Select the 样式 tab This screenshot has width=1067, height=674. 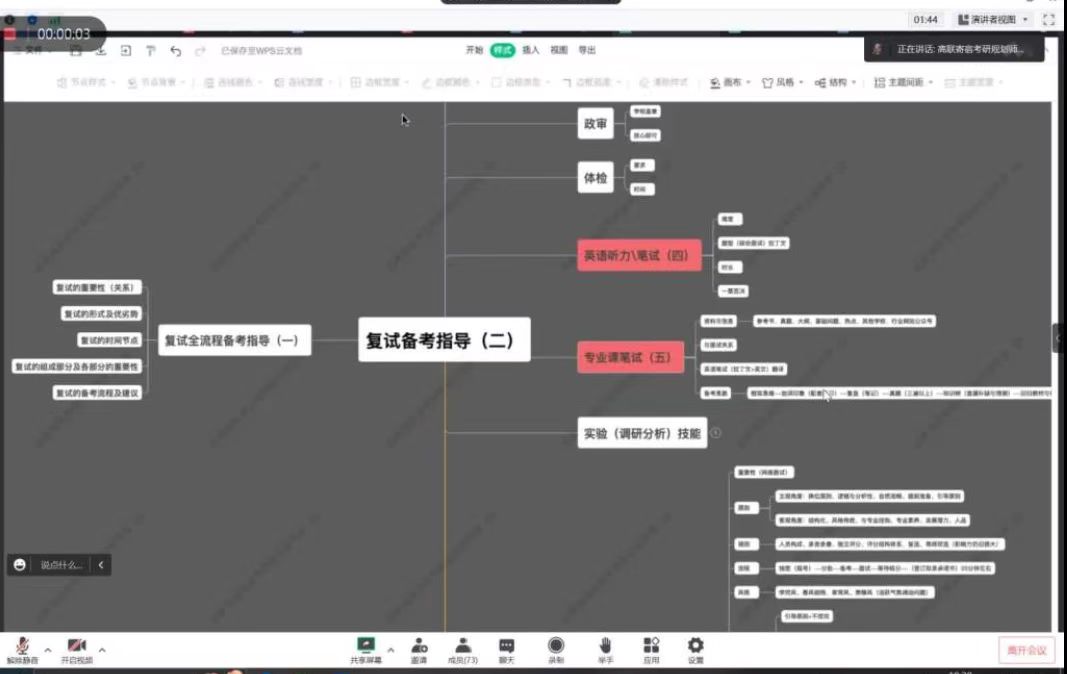pos(502,50)
